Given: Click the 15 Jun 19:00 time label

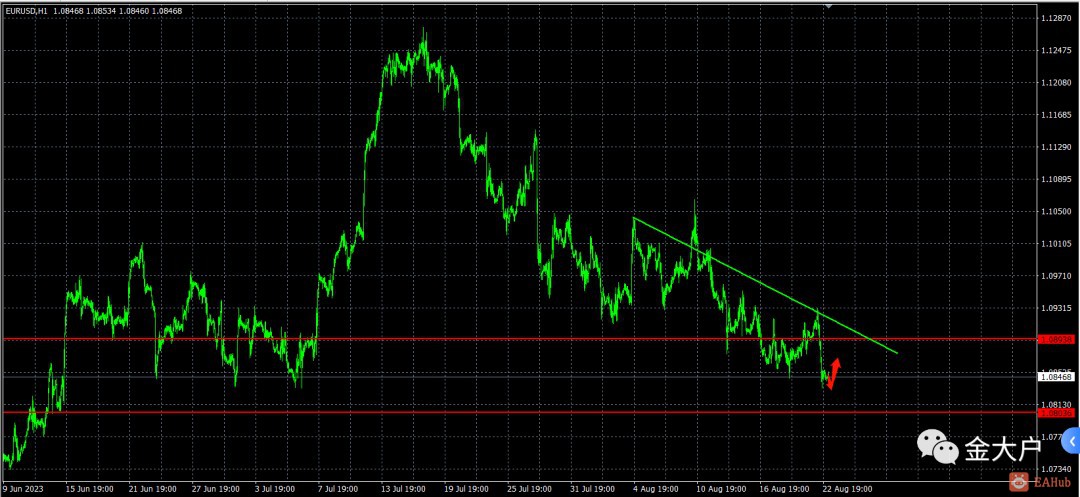Looking at the screenshot, I should pyautogui.click(x=90, y=489).
